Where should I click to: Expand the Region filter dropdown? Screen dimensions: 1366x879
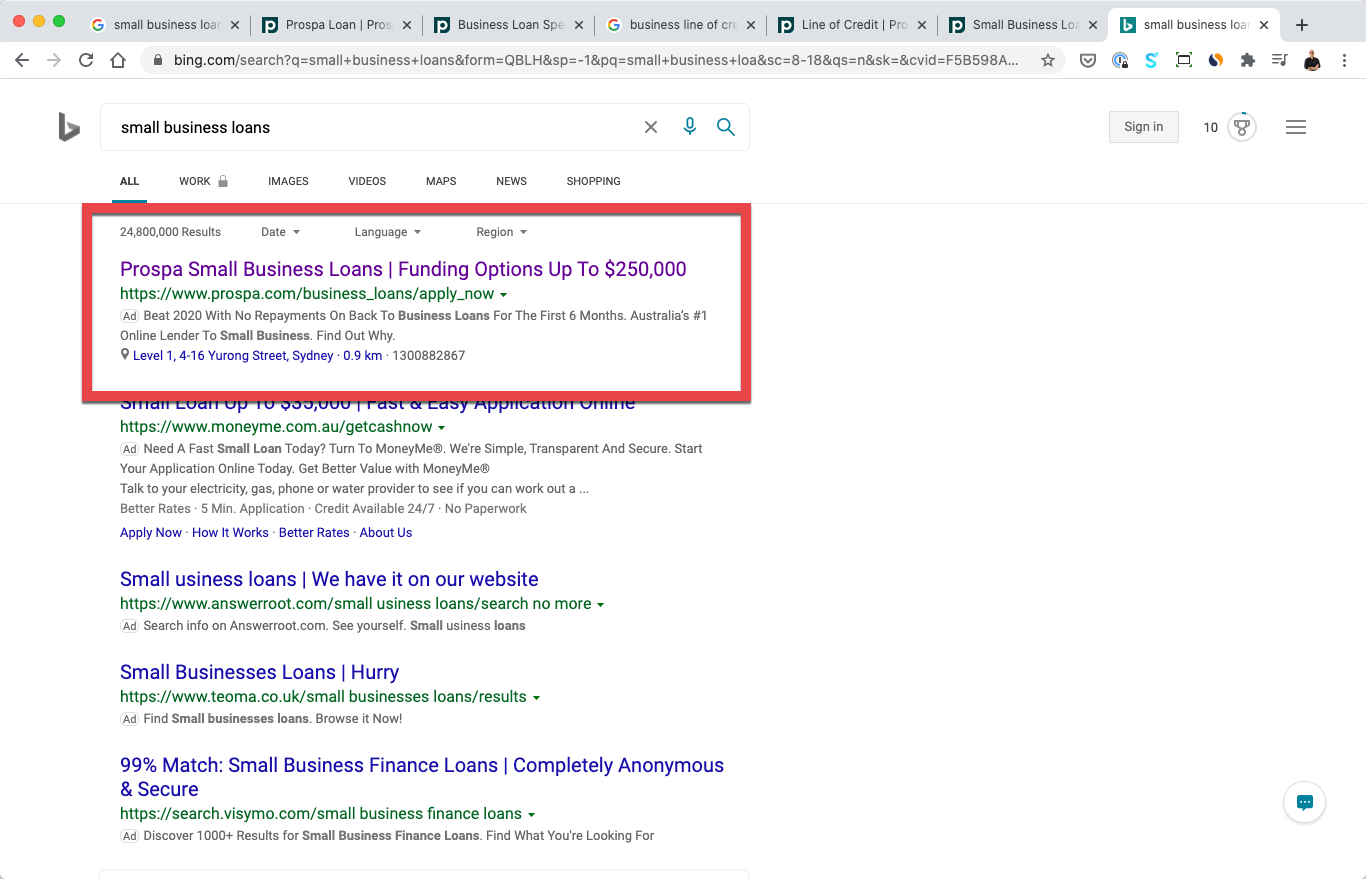(x=501, y=232)
